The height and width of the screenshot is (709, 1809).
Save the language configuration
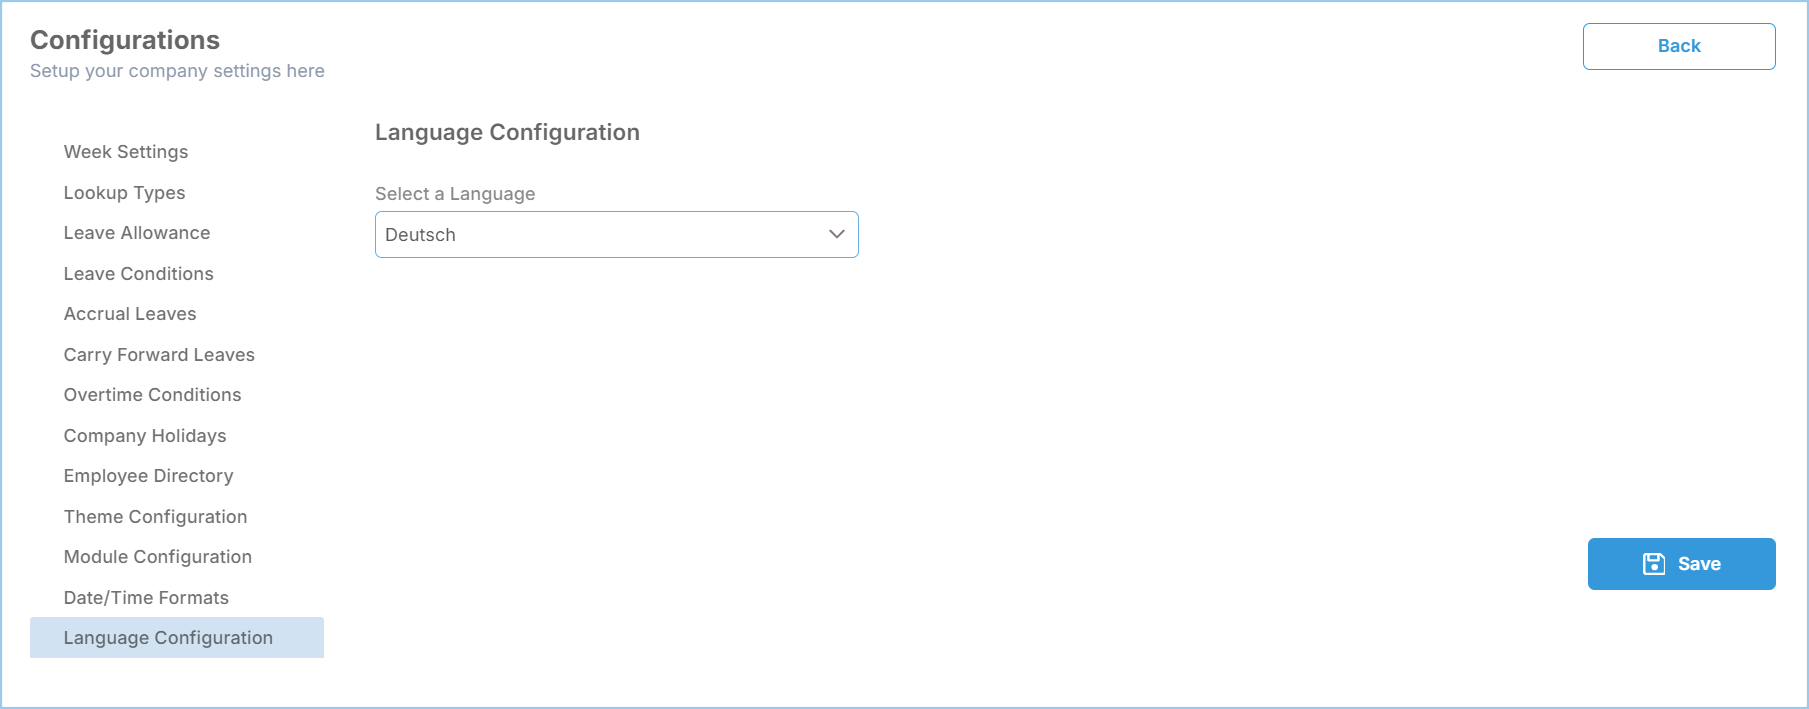(x=1682, y=564)
